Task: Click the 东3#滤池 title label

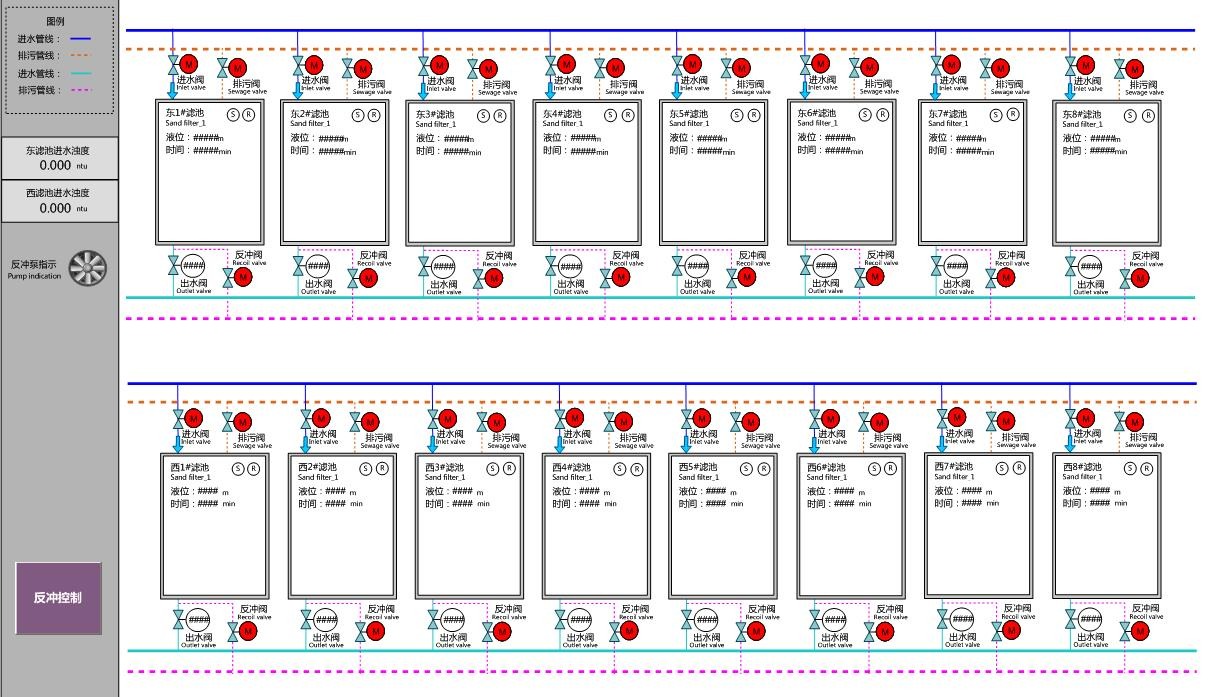Action: [435, 114]
